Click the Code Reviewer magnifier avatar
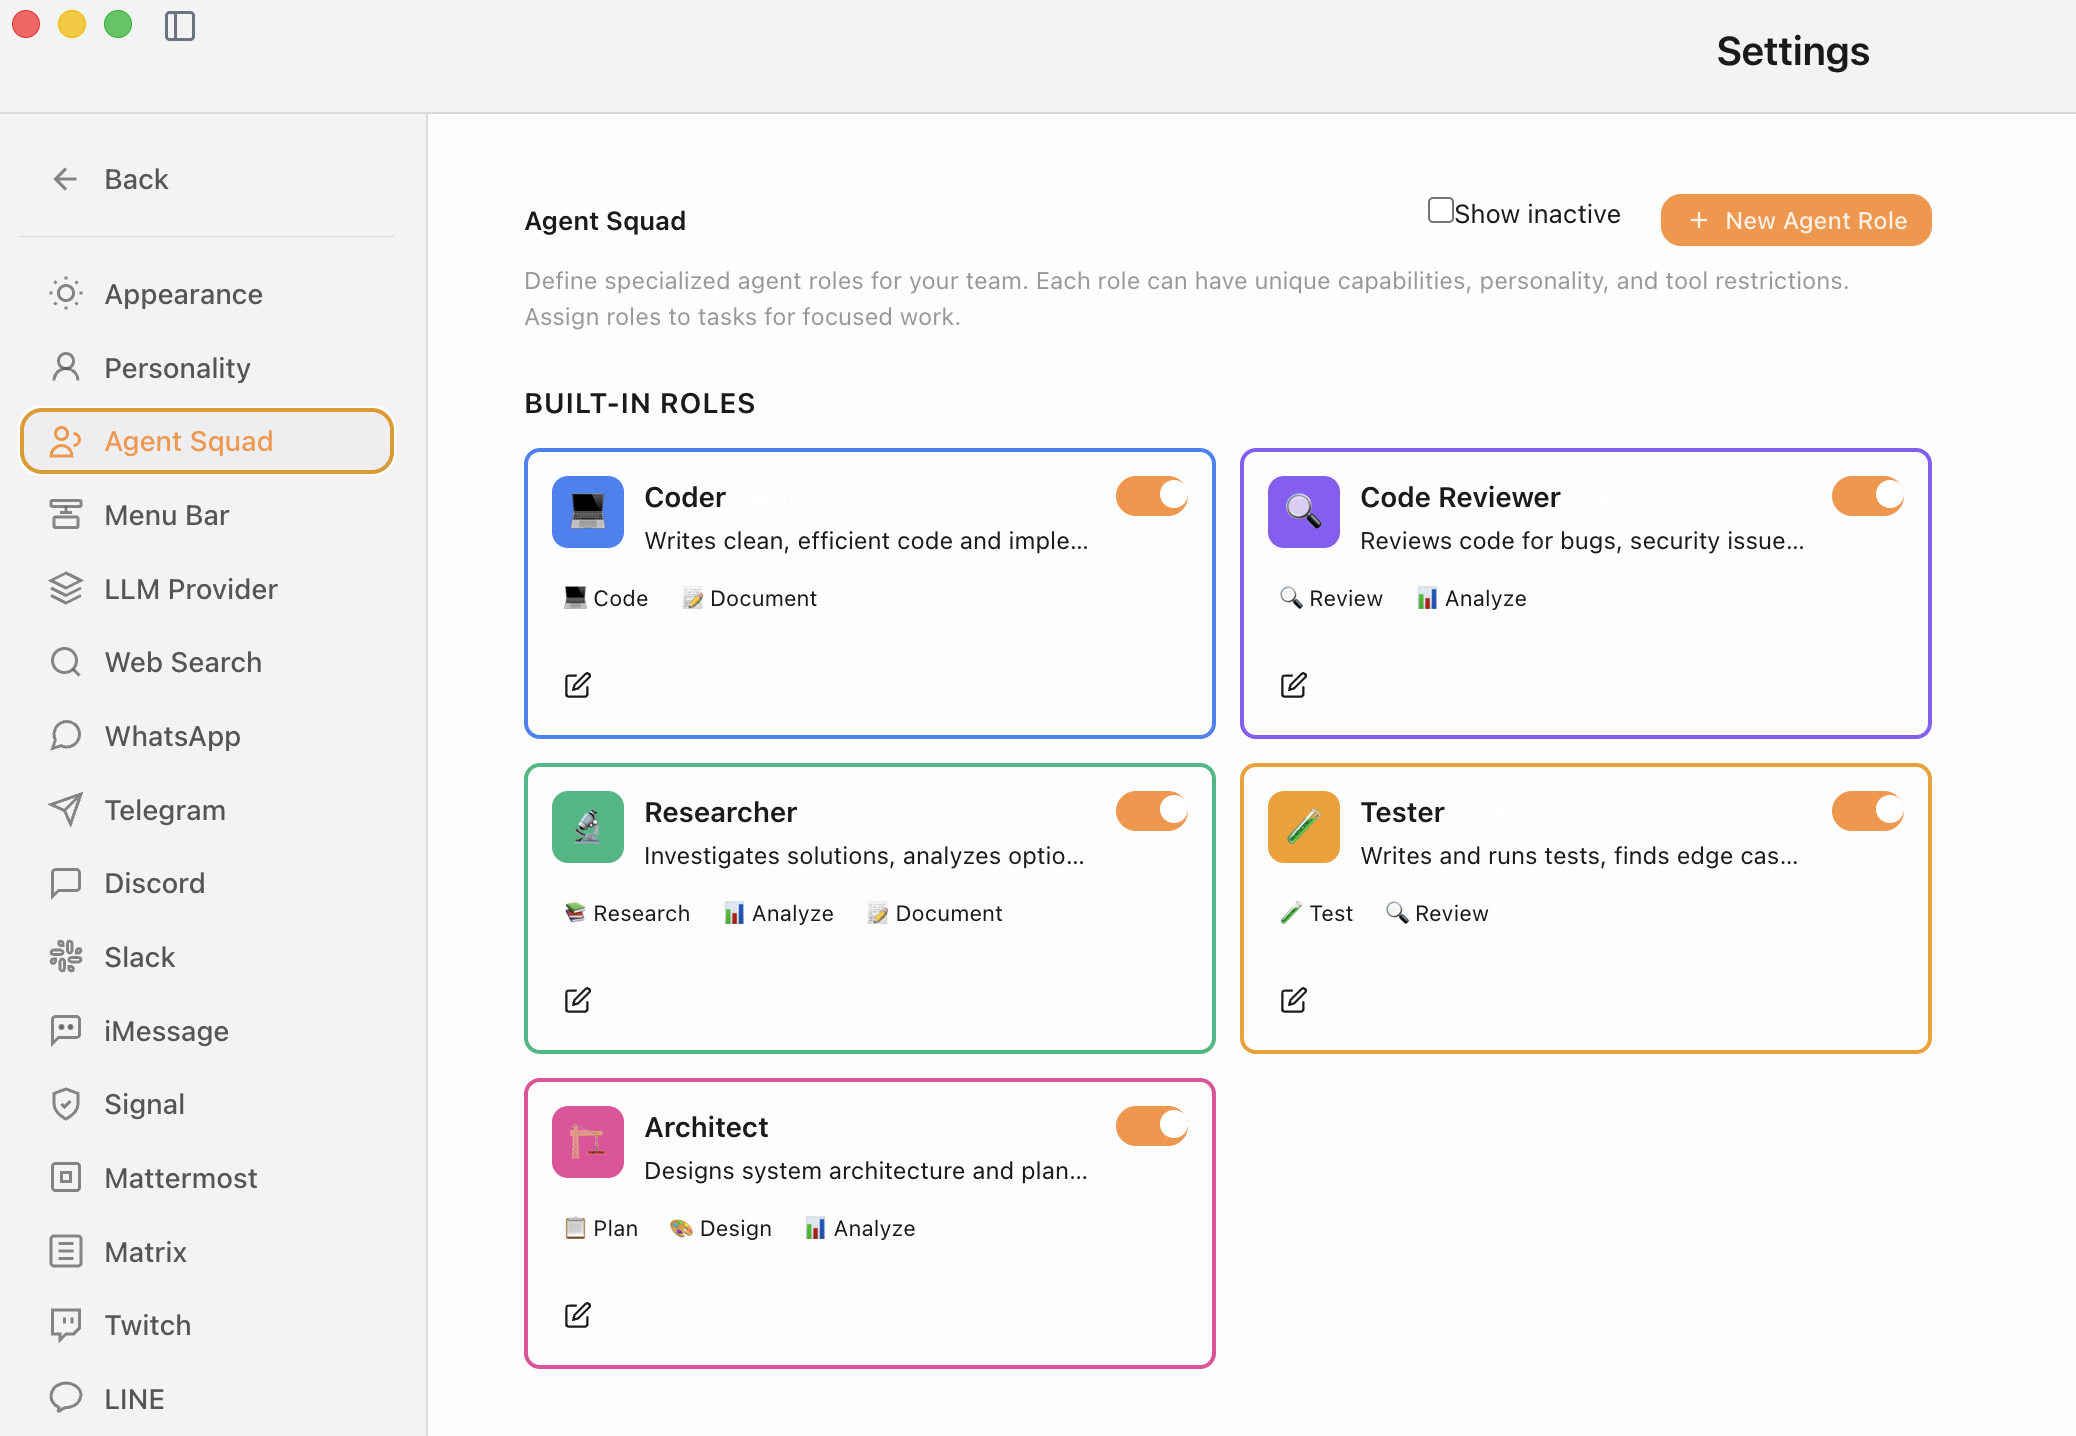 (x=1303, y=512)
